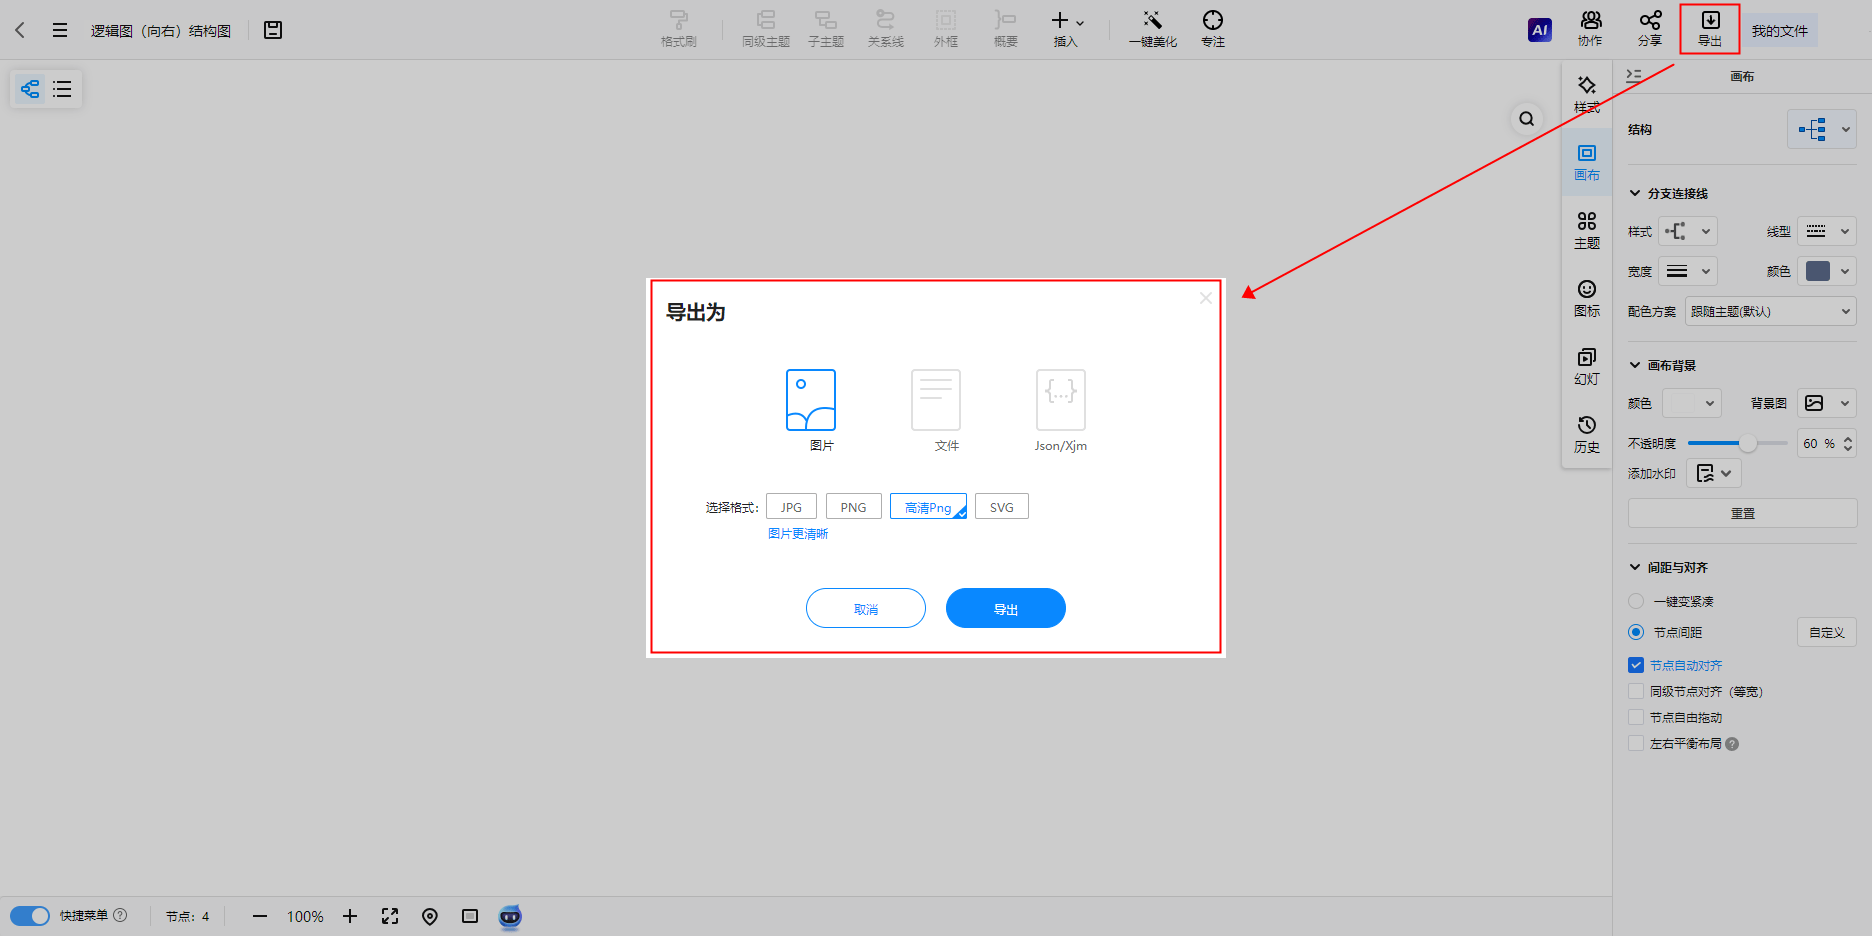Open the color scheme dropdown
This screenshot has width=1872, height=936.
(1769, 311)
